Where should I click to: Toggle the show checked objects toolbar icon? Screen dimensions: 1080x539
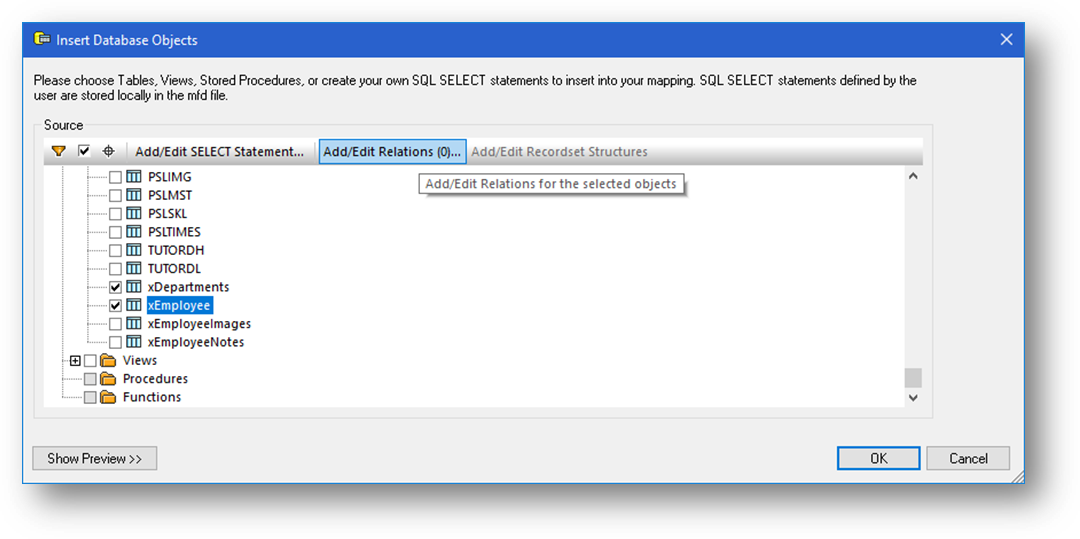pos(84,151)
